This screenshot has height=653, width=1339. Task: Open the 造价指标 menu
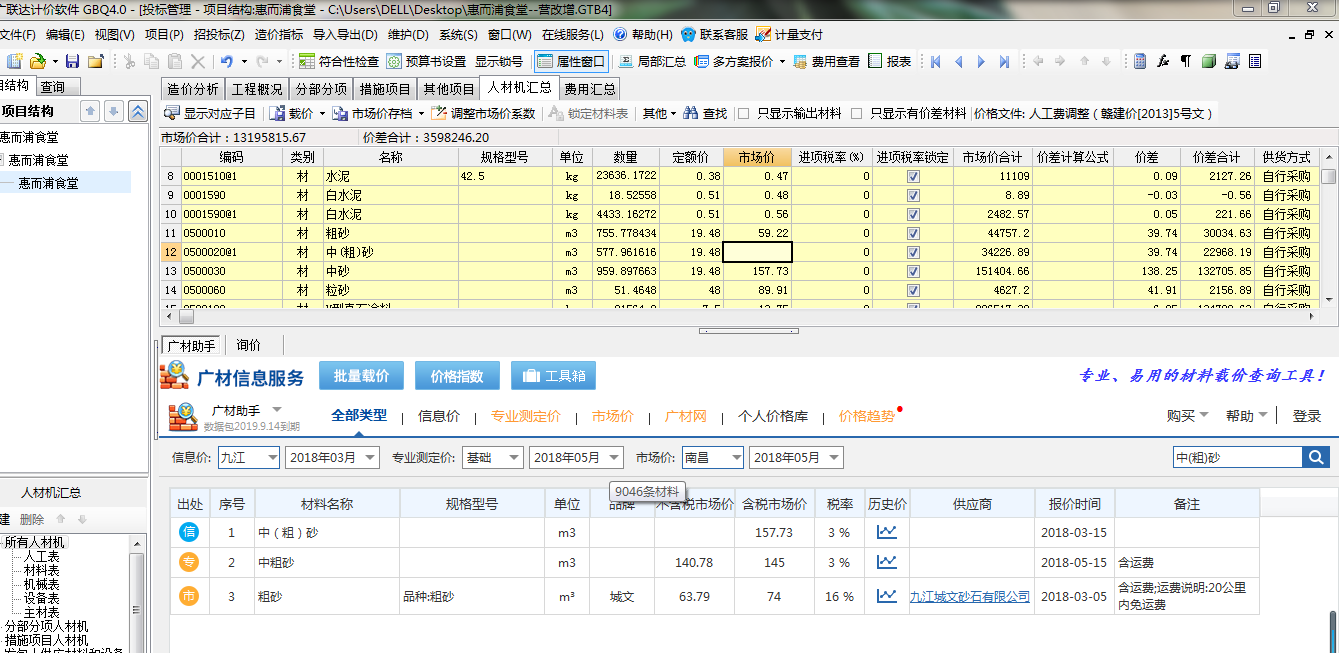[279, 34]
